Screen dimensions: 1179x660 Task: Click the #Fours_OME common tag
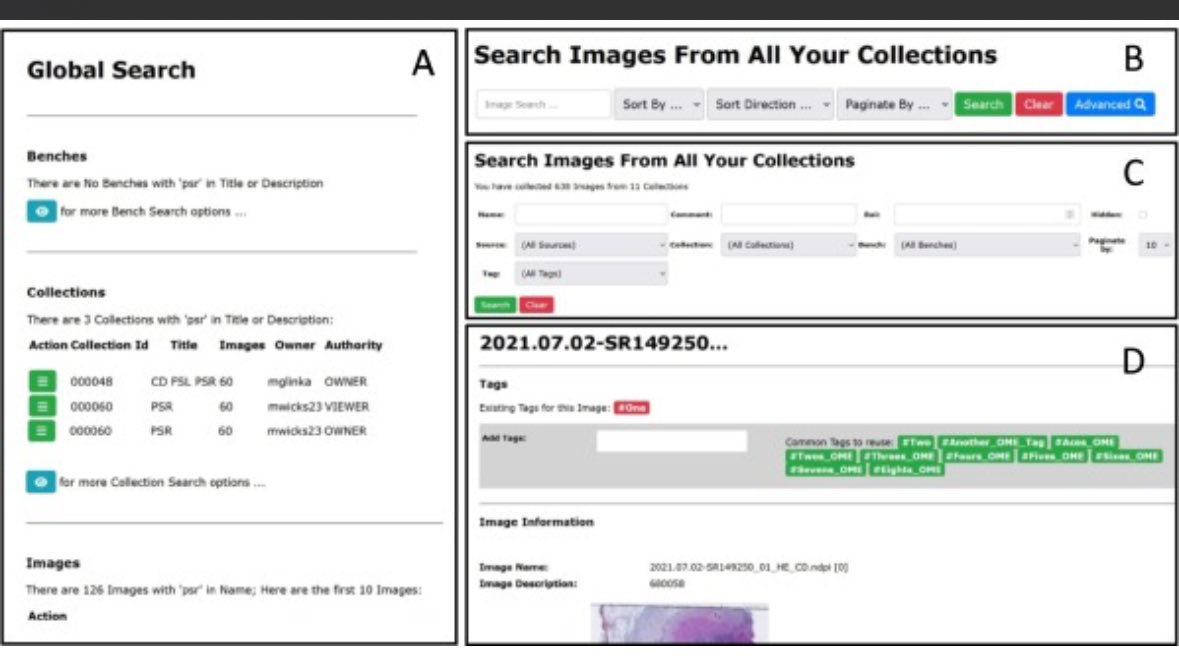pyautogui.click(x=978, y=456)
